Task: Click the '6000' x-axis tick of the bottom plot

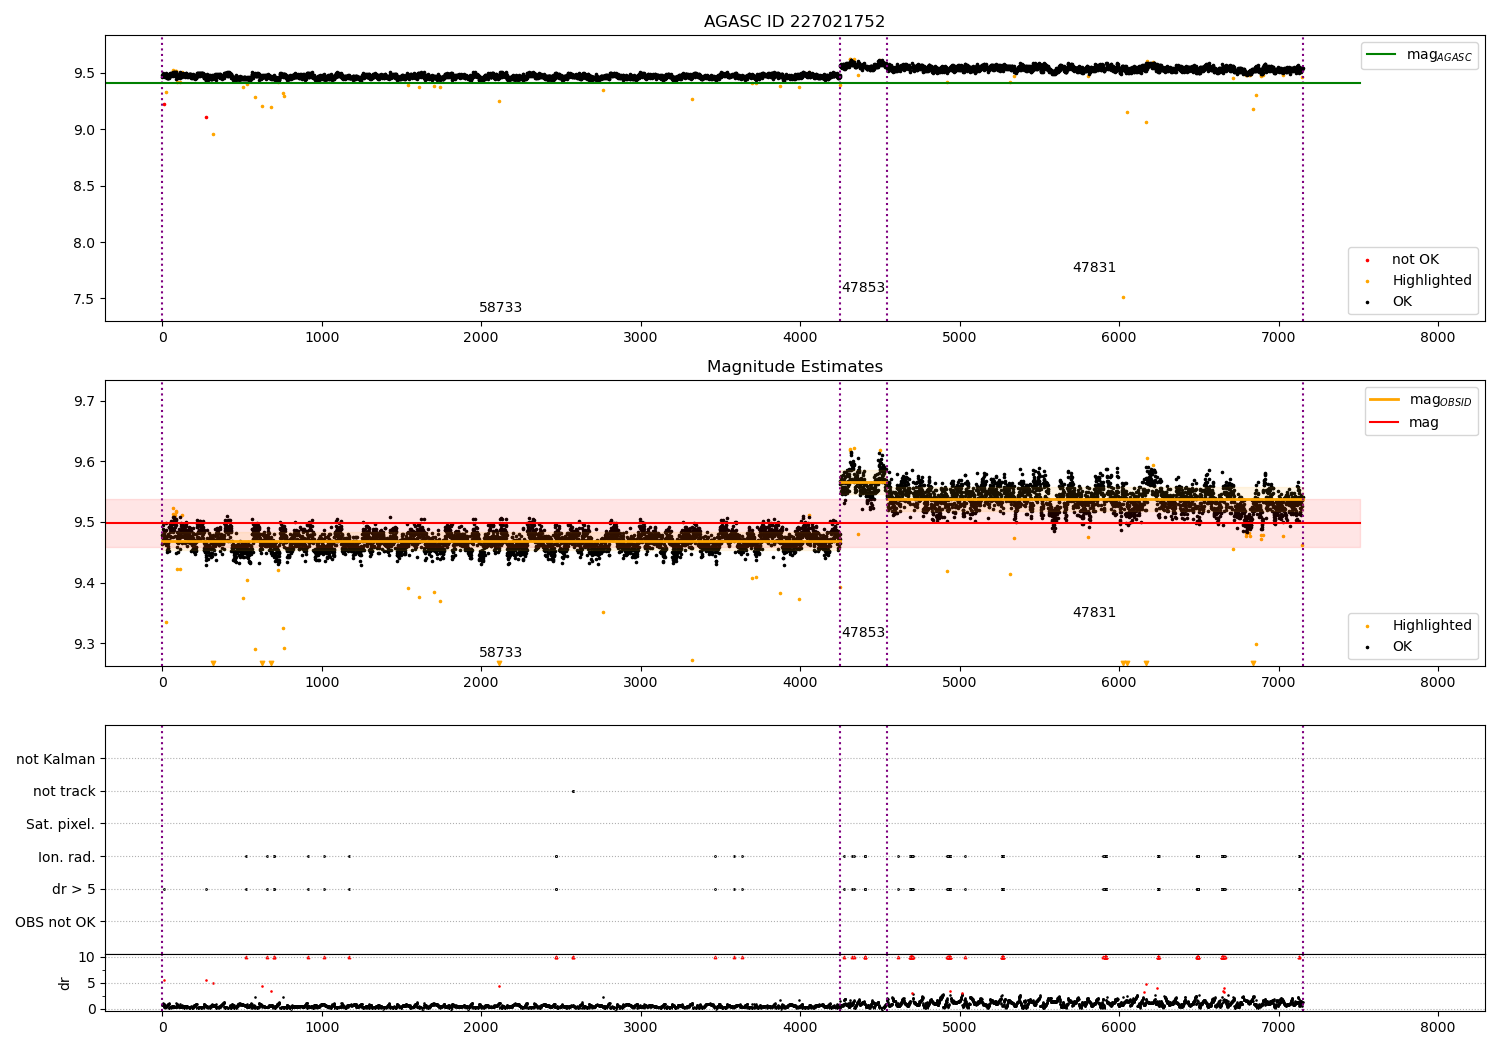Action: coord(1119,1028)
